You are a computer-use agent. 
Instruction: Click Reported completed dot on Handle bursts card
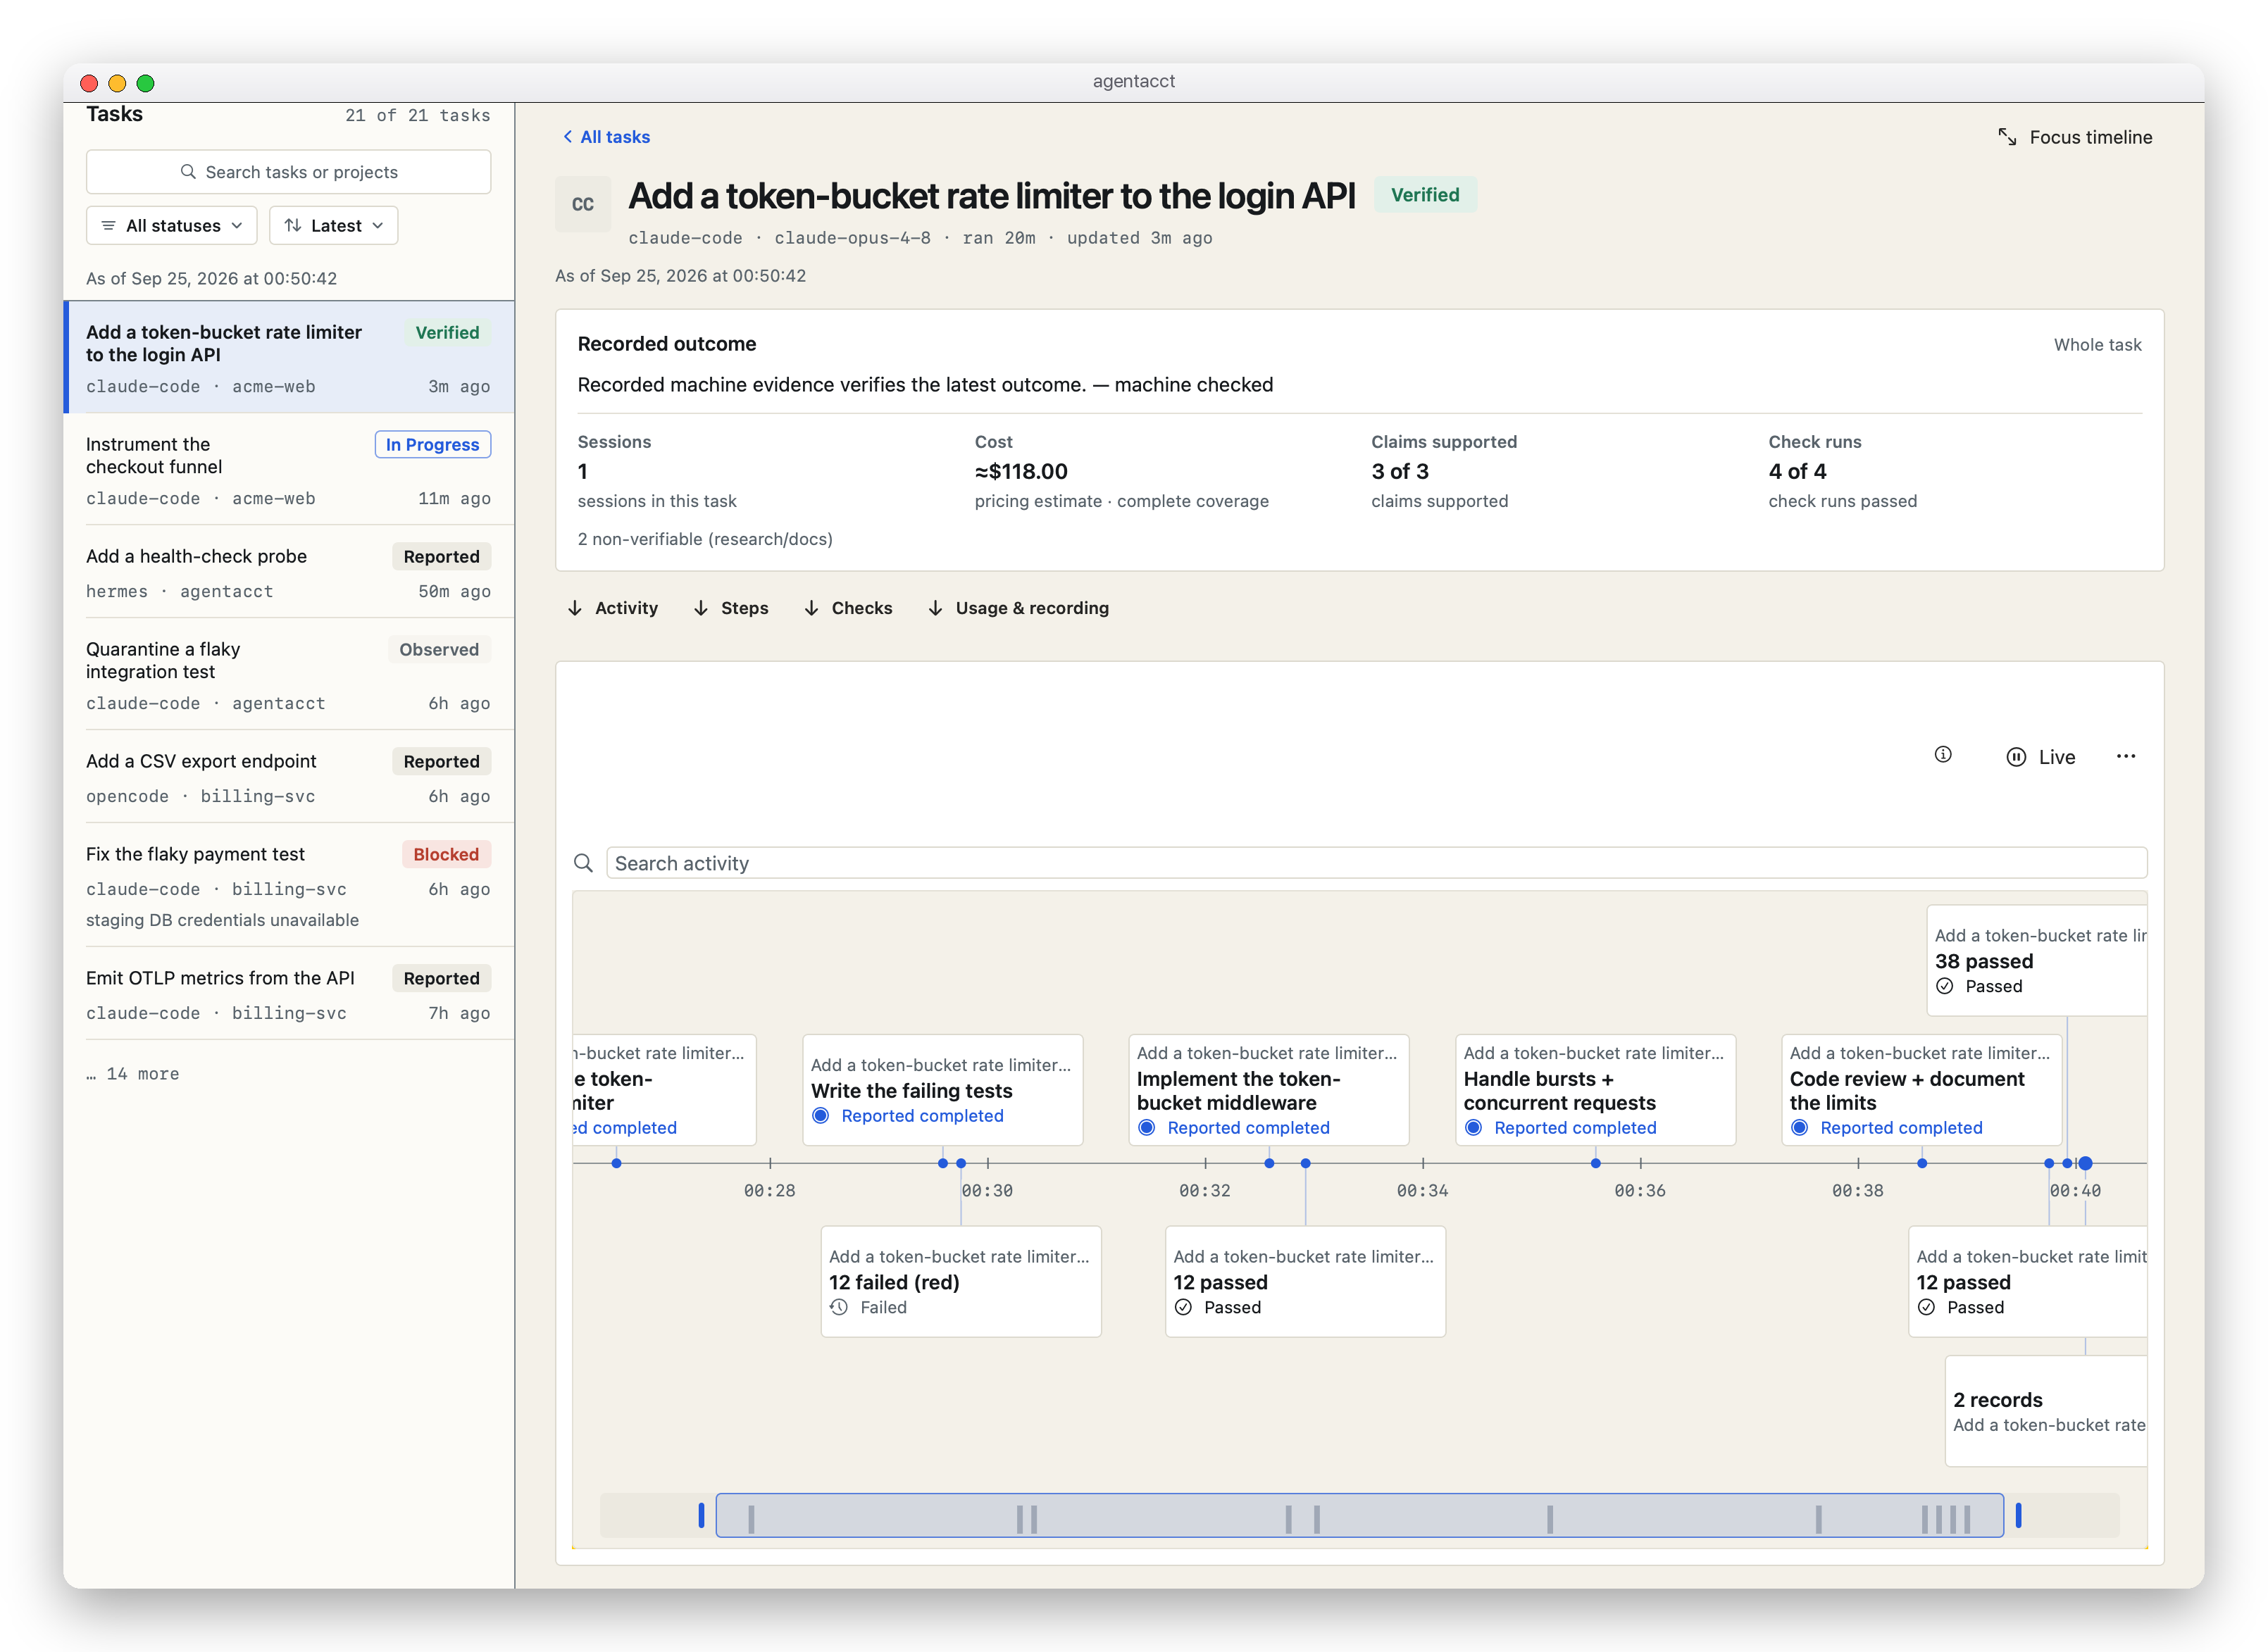click(x=1473, y=1128)
